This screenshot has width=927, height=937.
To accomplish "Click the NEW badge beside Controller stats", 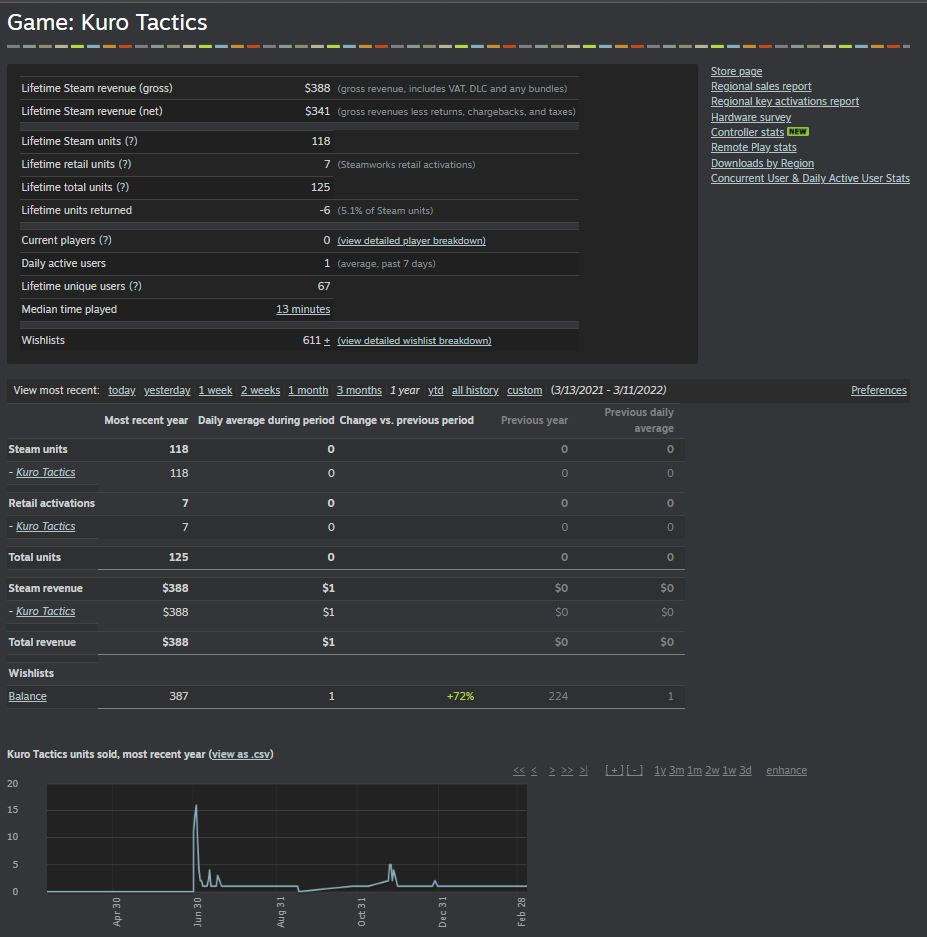I will [798, 131].
